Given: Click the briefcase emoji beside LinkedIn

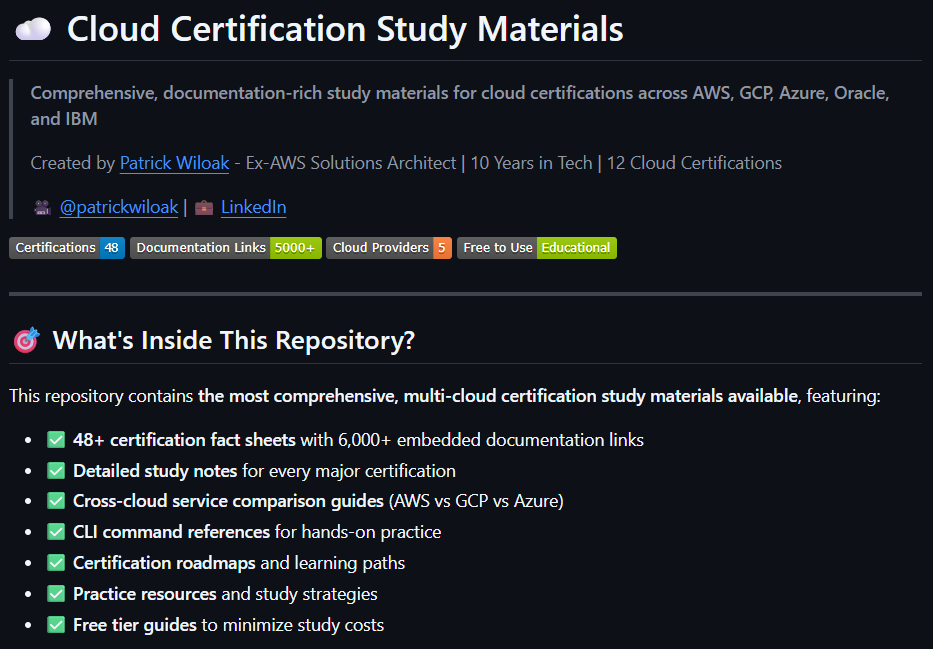Looking at the screenshot, I should tap(204, 208).
